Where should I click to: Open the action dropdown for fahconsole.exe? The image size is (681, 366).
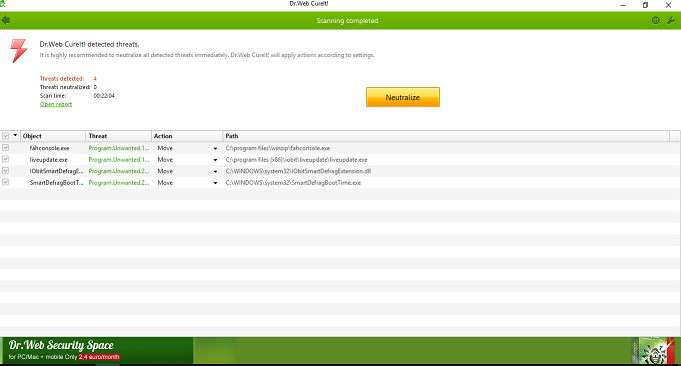tap(215, 148)
